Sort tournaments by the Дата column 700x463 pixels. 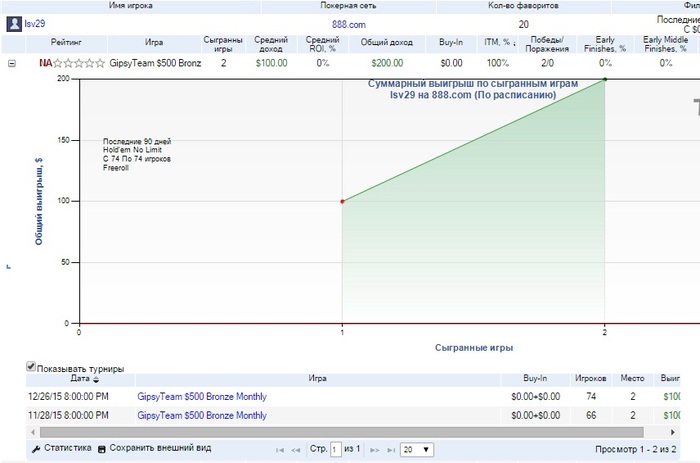coord(80,379)
